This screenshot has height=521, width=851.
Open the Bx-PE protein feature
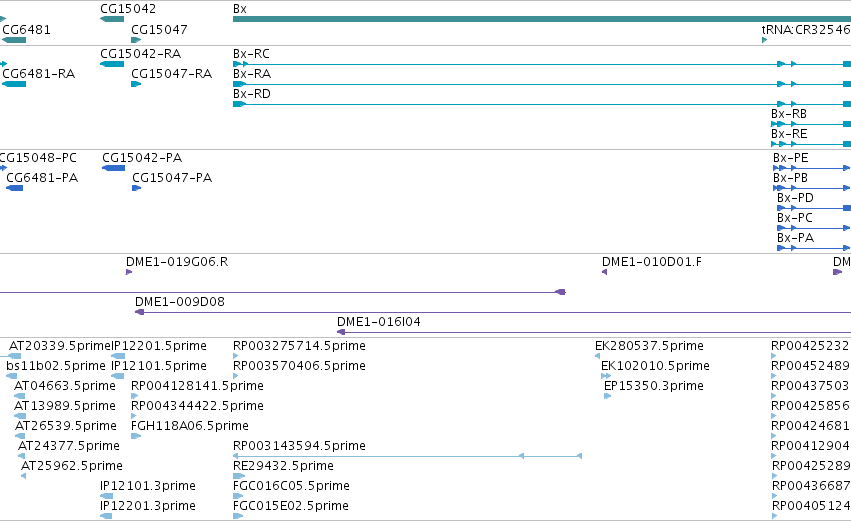pyautogui.click(x=791, y=158)
